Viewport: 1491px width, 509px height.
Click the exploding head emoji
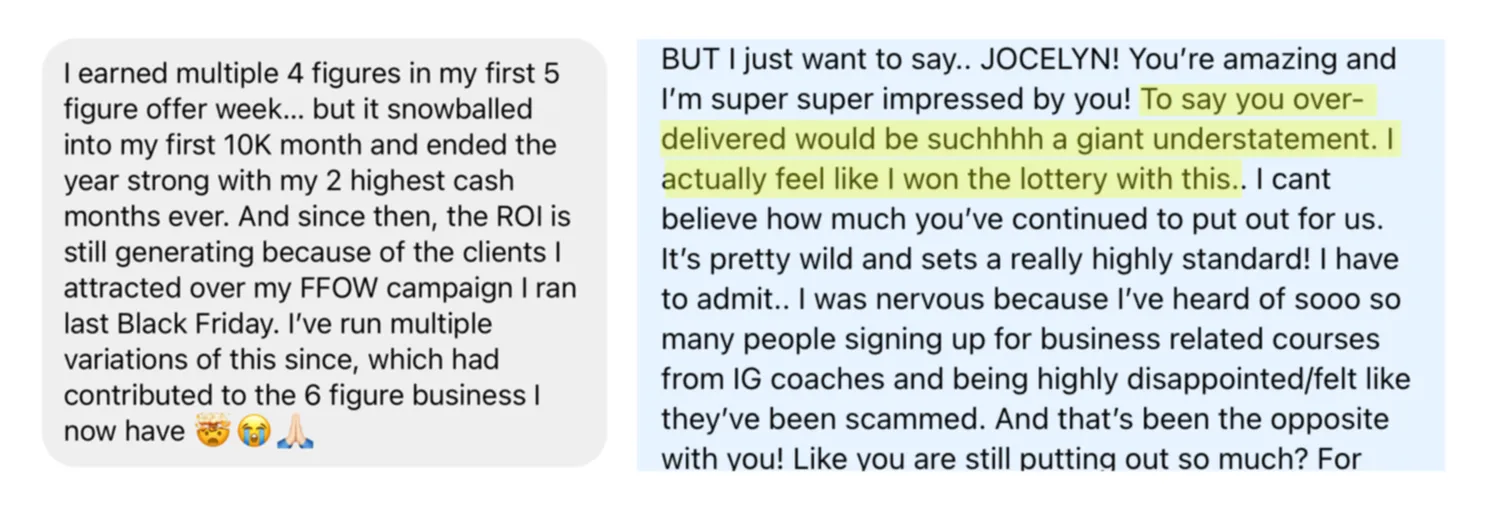click(x=212, y=432)
